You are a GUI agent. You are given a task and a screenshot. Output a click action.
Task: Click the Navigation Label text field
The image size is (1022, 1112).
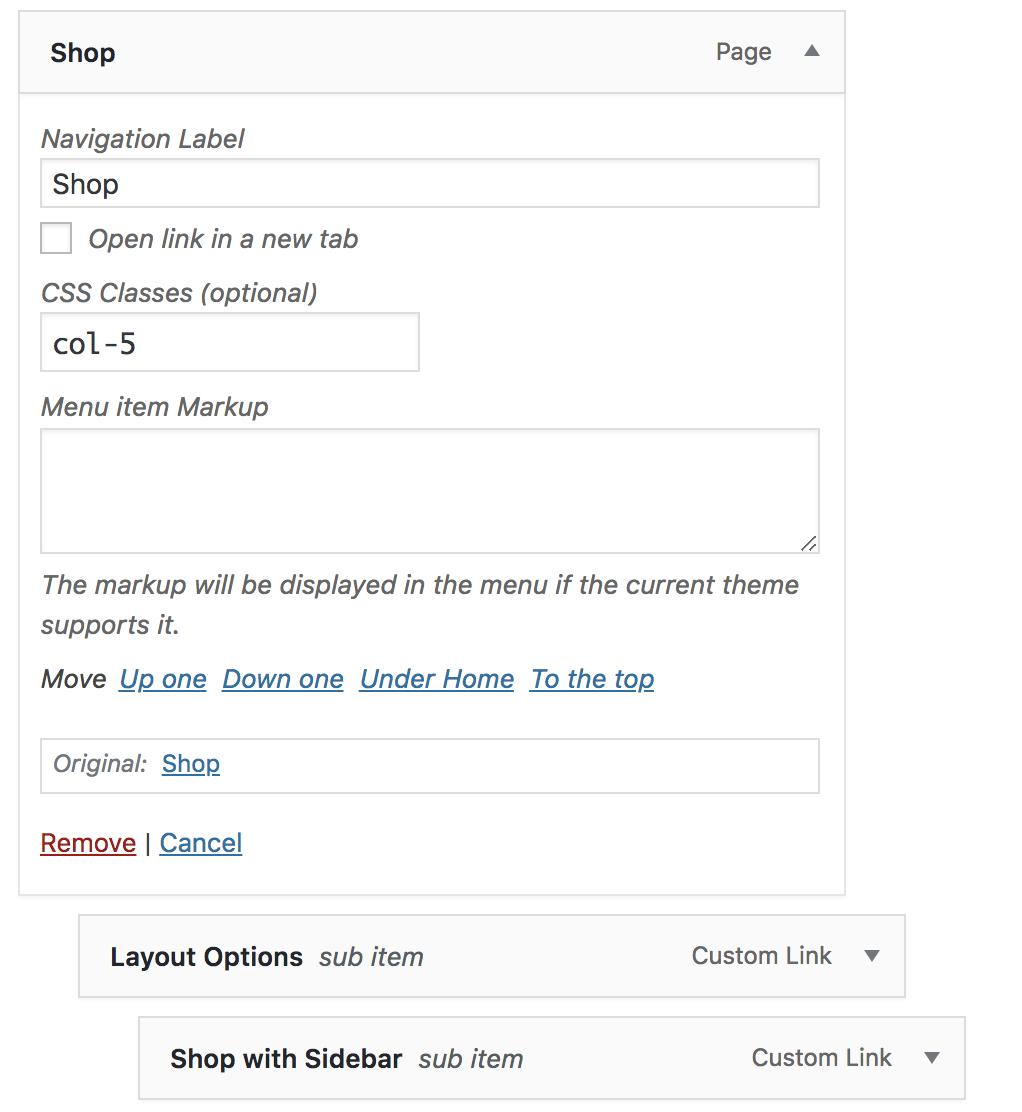pyautogui.click(x=430, y=184)
